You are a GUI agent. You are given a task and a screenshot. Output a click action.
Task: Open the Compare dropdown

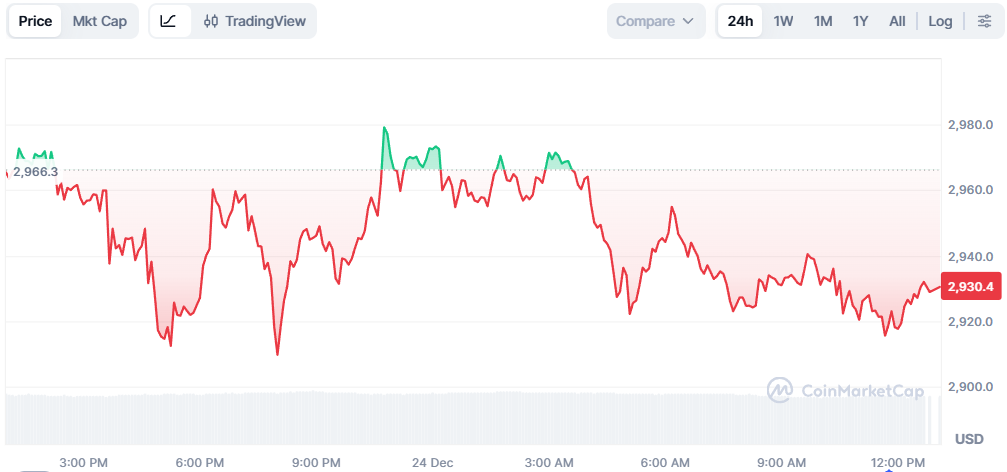click(x=655, y=21)
